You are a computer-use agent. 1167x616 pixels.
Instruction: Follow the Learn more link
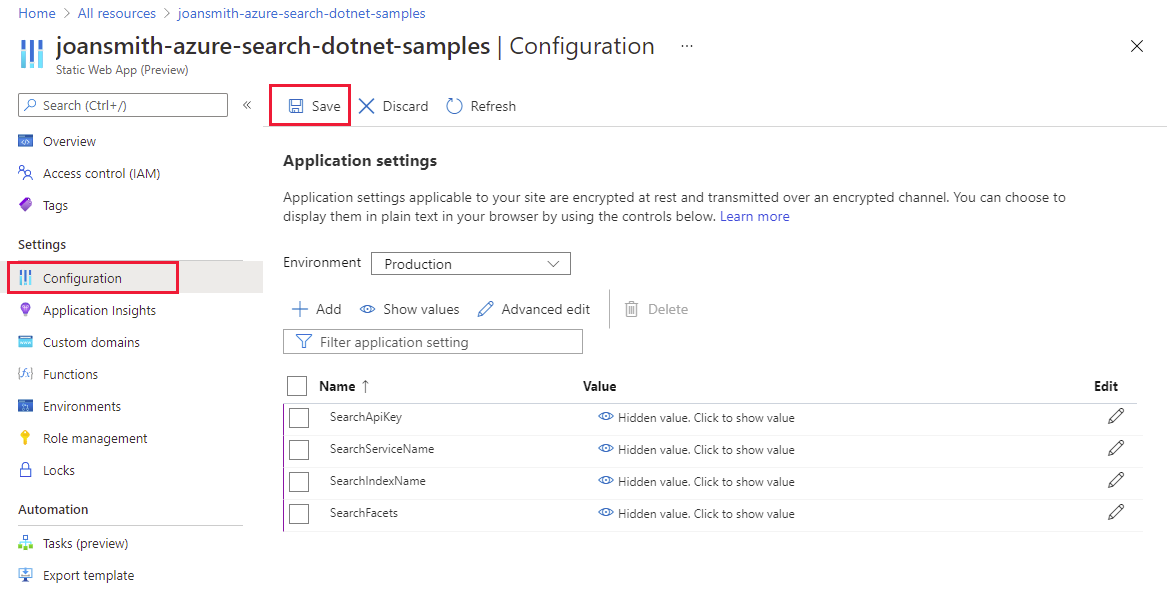(754, 216)
